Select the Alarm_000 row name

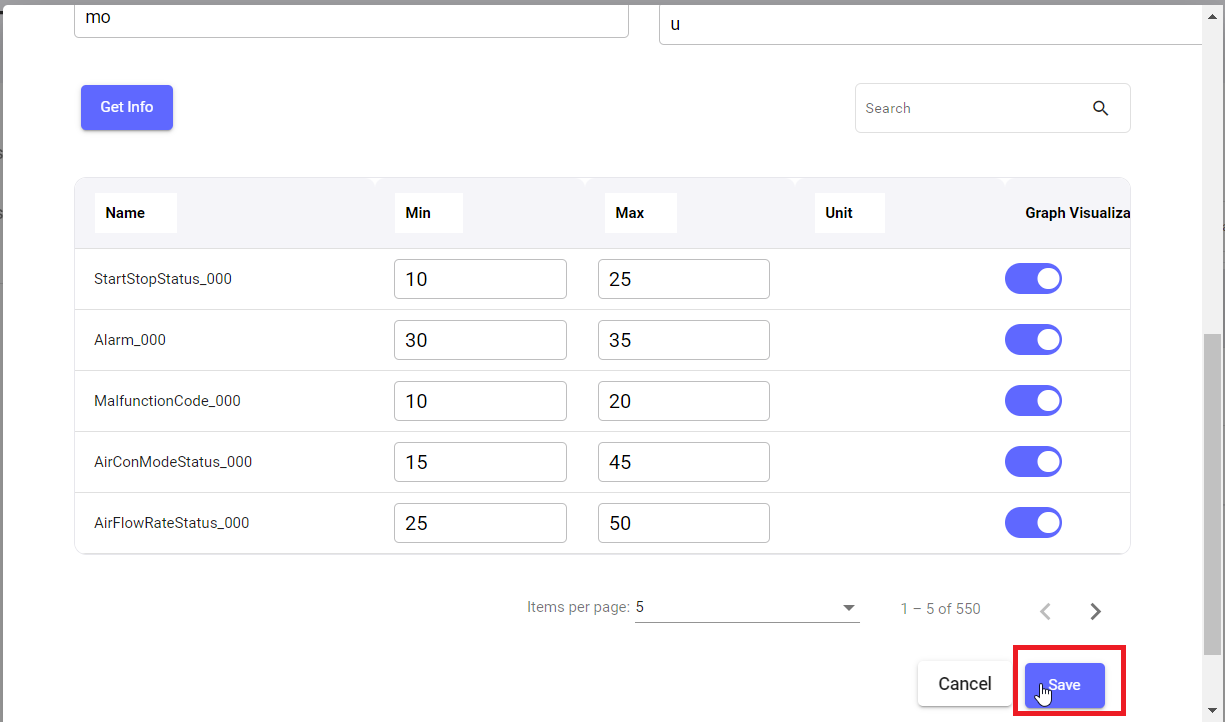pos(130,340)
